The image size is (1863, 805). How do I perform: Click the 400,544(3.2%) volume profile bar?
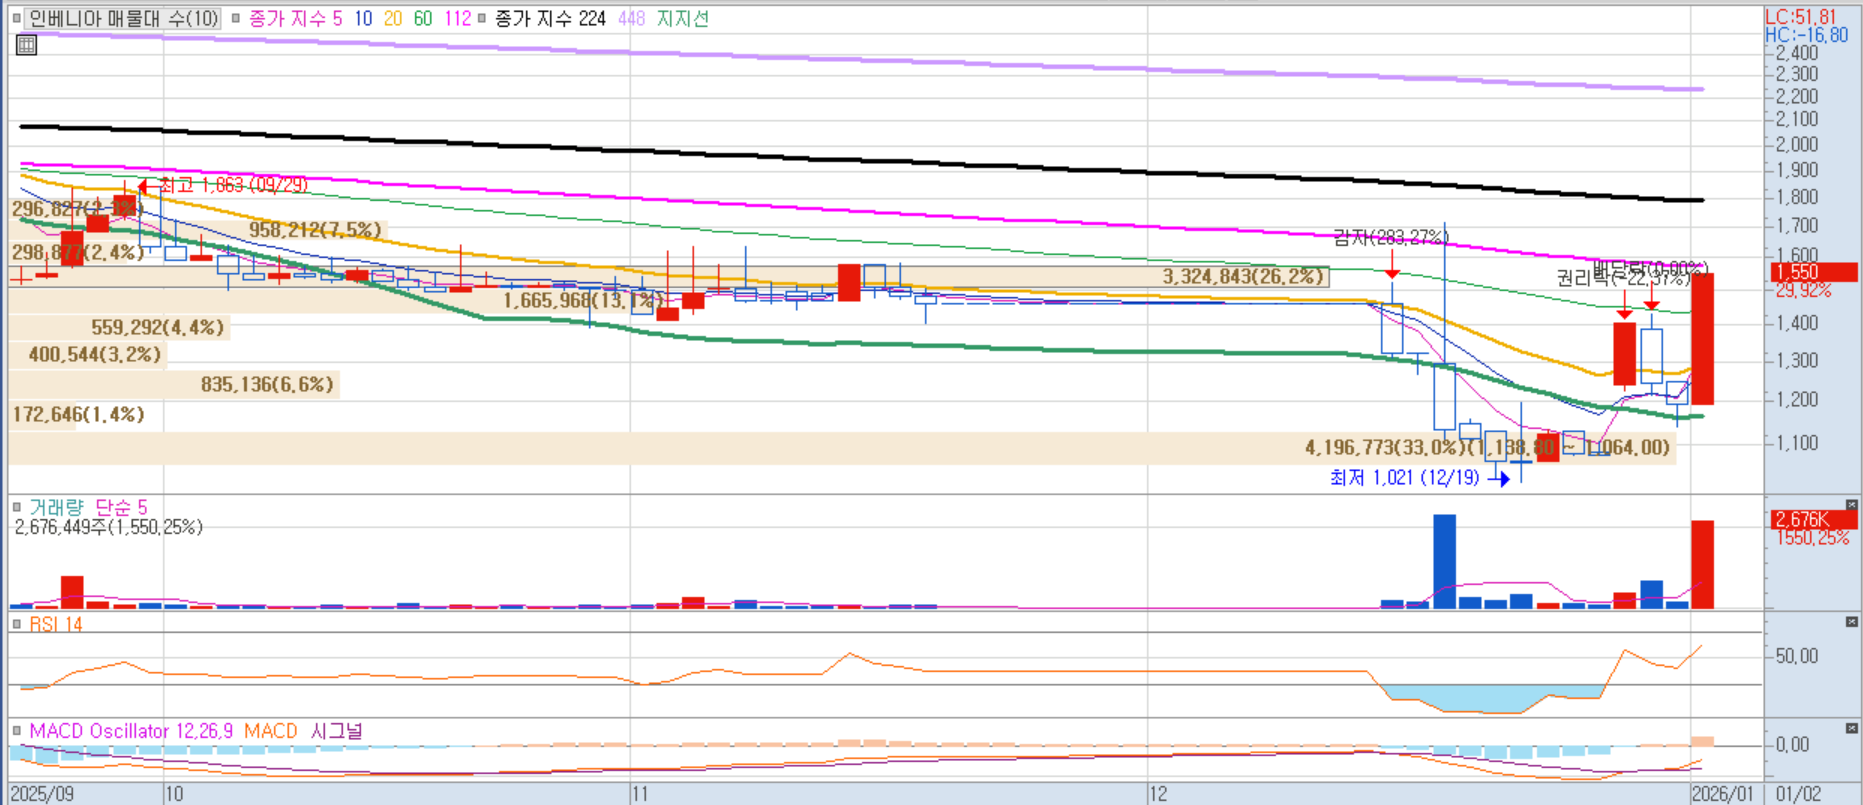pyautogui.click(x=87, y=354)
